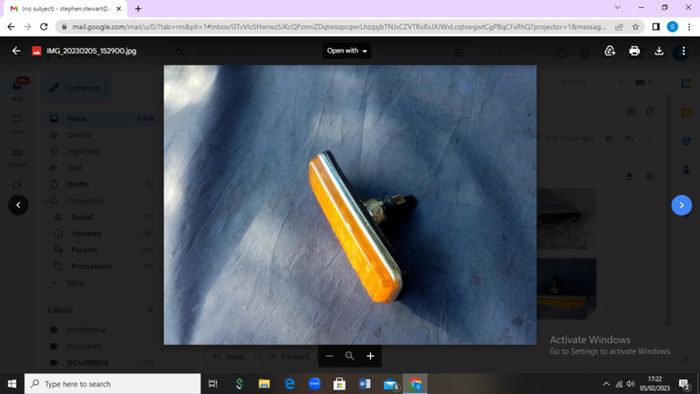Open Word from the taskbar

click(x=365, y=384)
